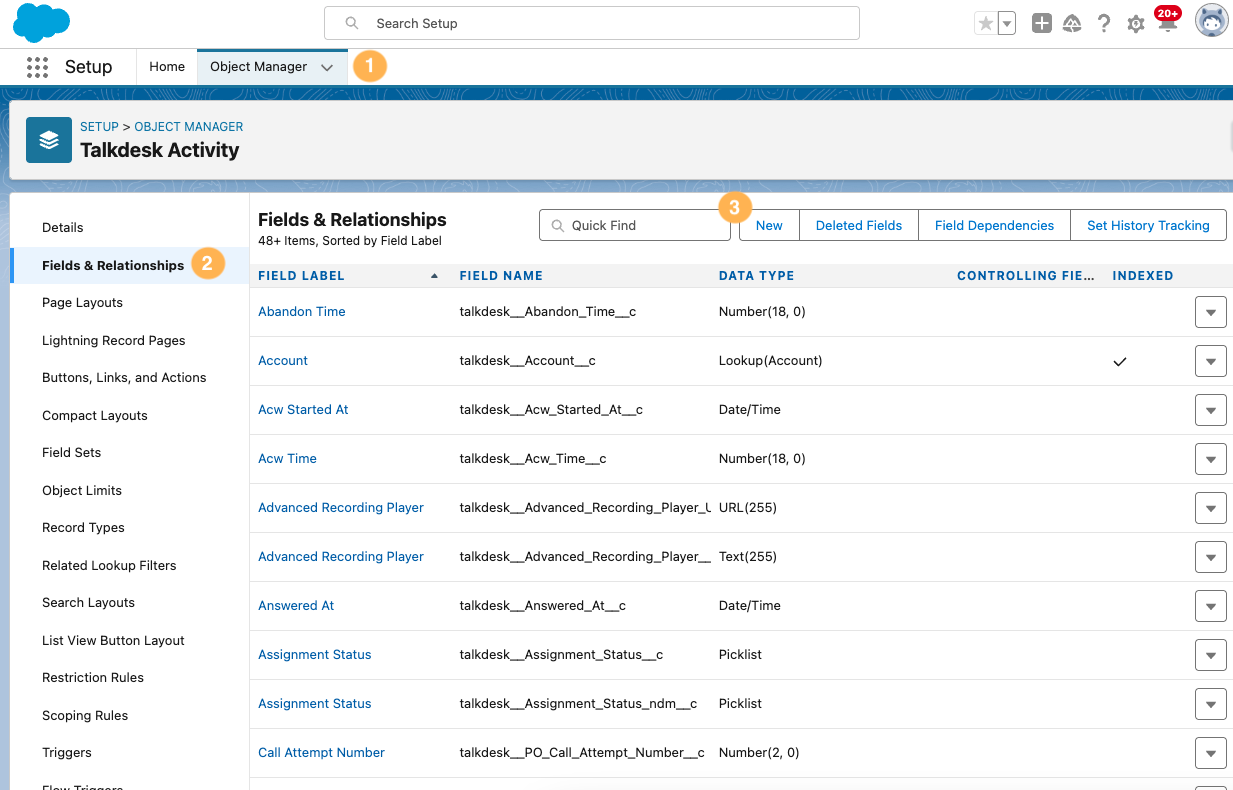The width and height of the screenshot is (1233, 790).
Task: Open the row actions dropdown for Acw Time
Action: click(x=1211, y=459)
